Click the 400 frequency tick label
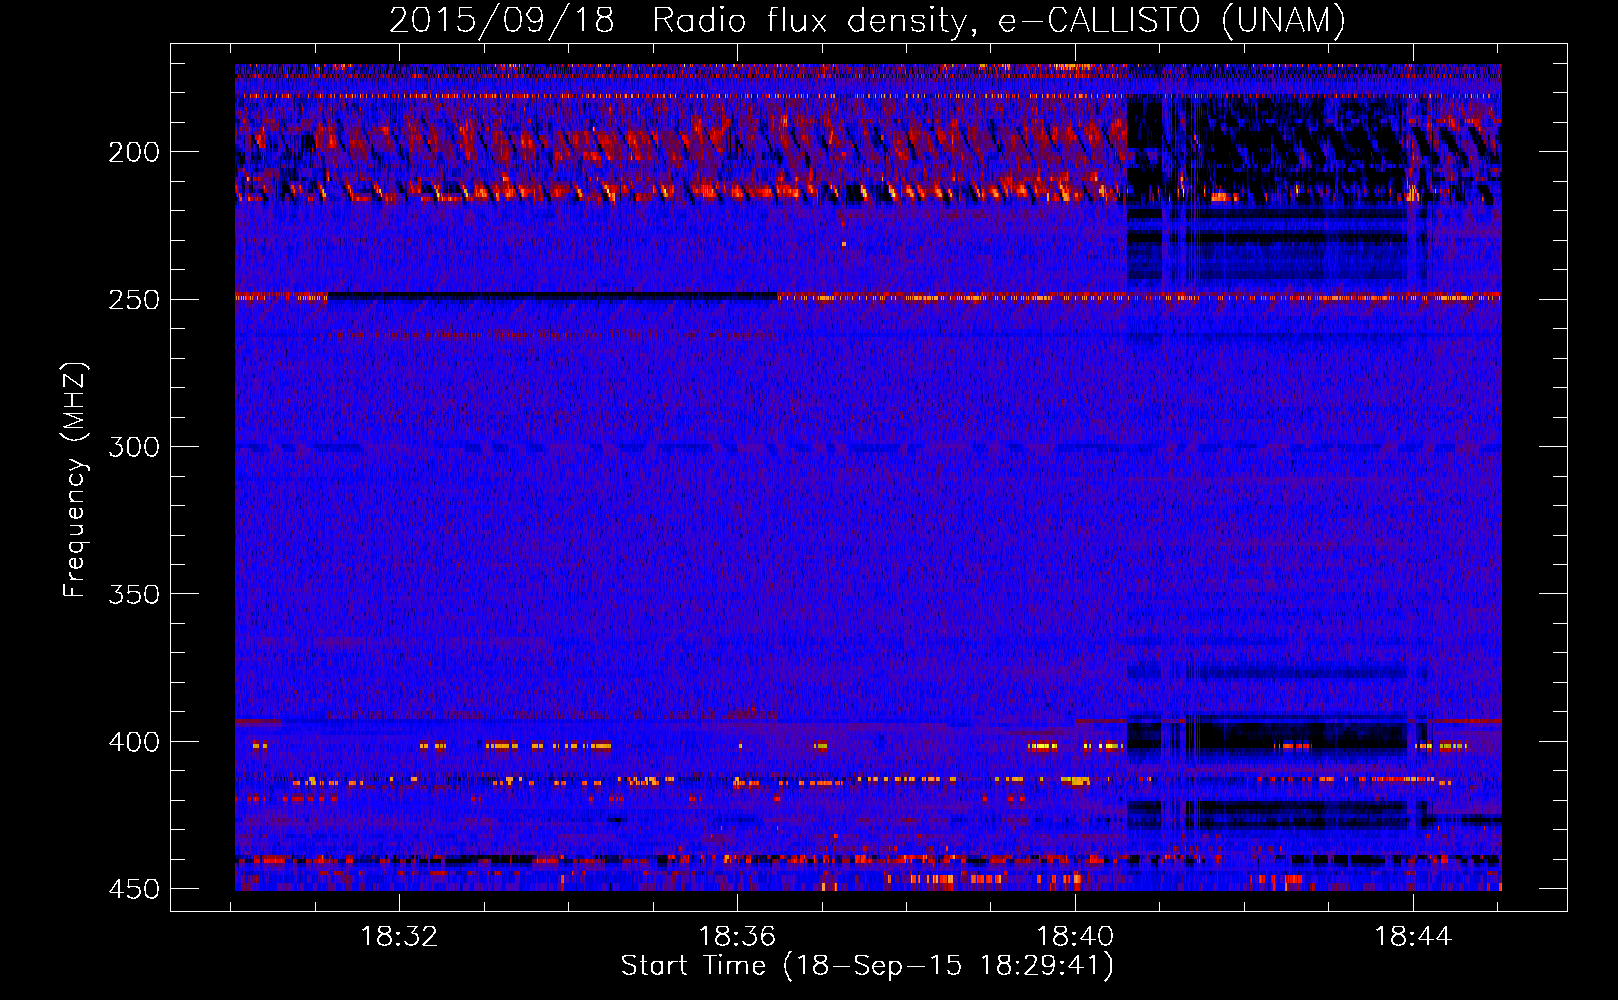1618x1000 pixels. (x=133, y=742)
